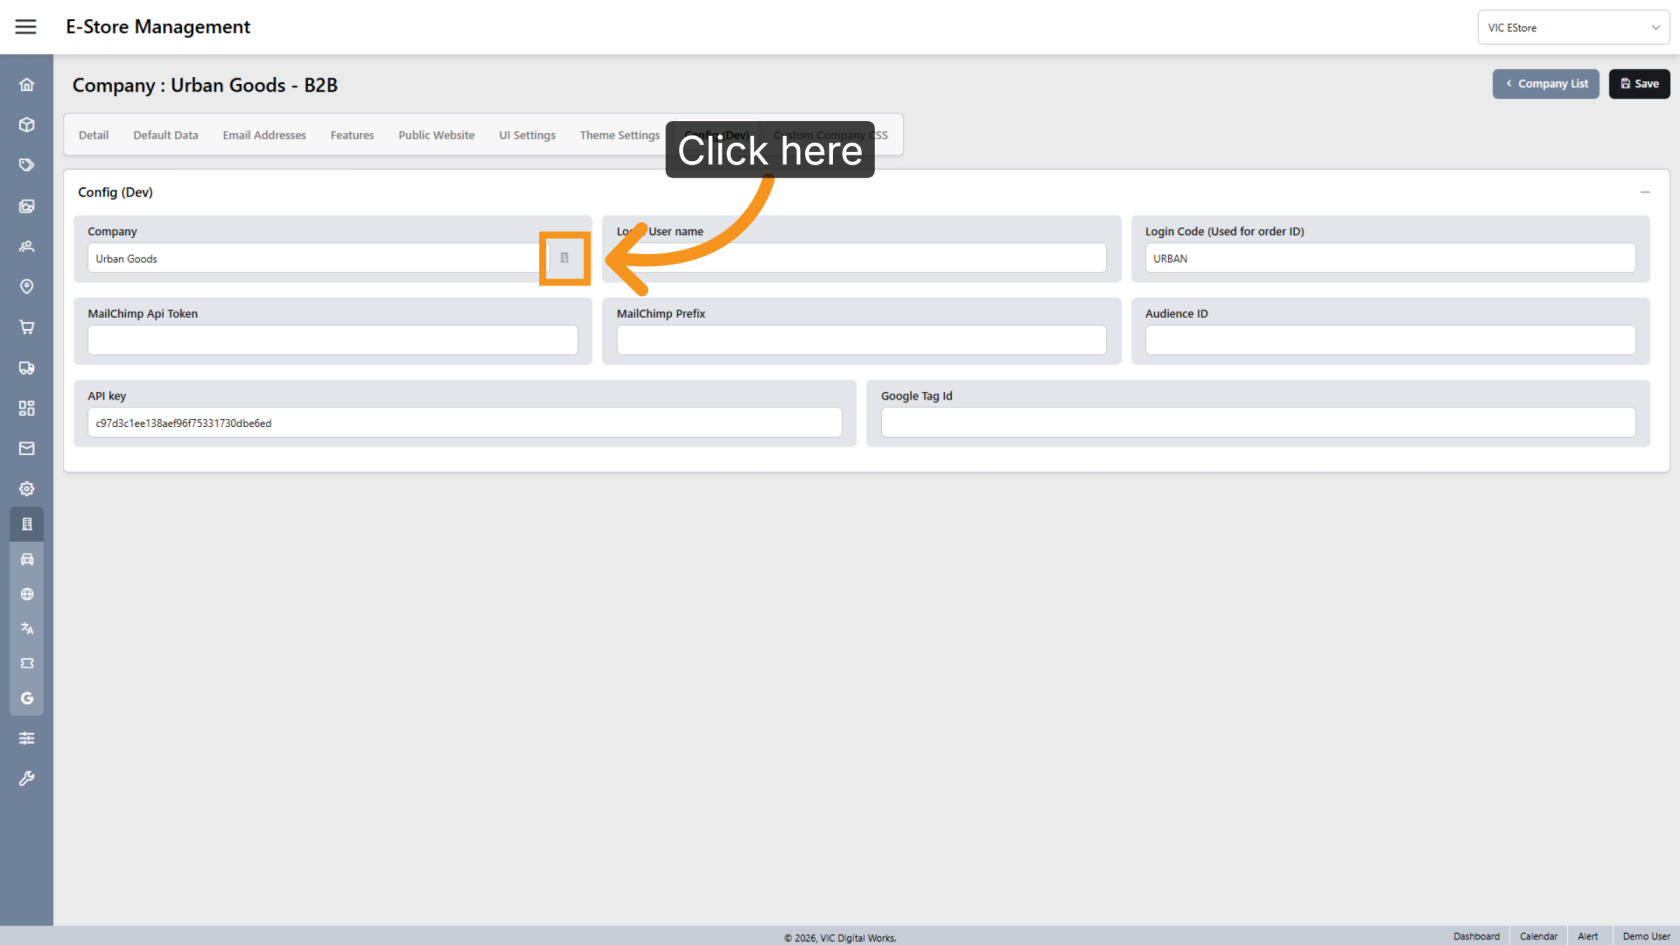Open the delivery truck icon

click(x=27, y=368)
